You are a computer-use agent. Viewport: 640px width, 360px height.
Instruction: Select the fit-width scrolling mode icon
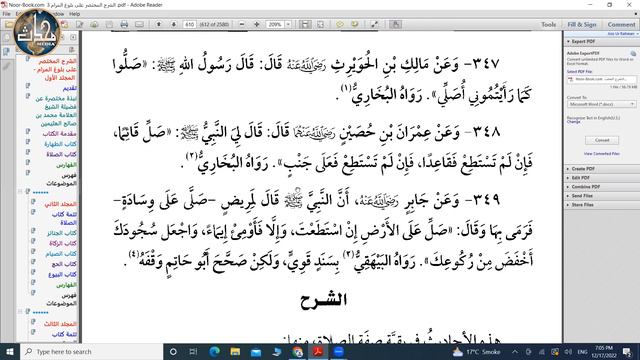coord(305,24)
